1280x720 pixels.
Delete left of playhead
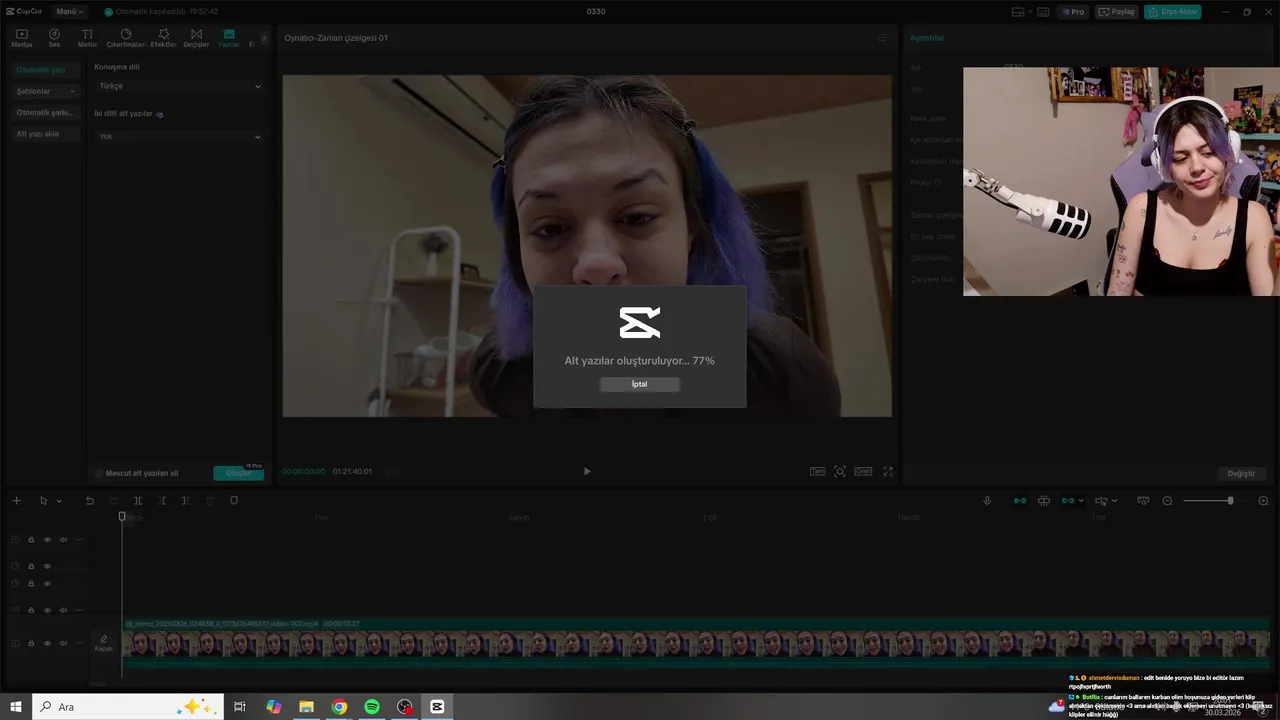point(162,500)
